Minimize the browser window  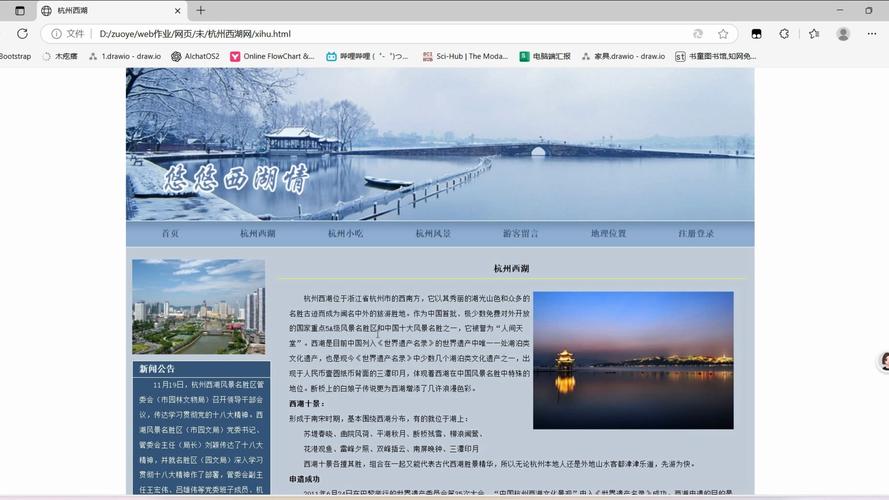click(x=840, y=10)
